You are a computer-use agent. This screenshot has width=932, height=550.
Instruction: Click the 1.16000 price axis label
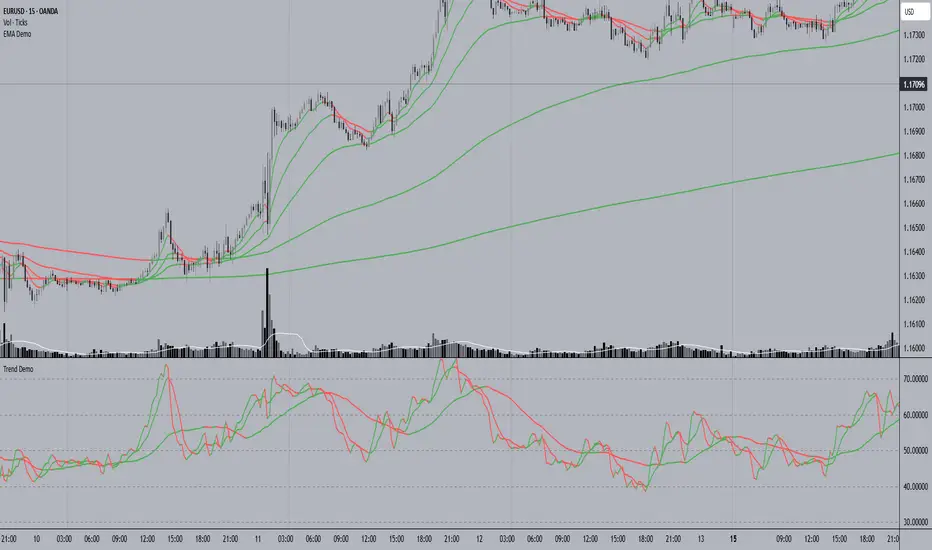coord(914,348)
